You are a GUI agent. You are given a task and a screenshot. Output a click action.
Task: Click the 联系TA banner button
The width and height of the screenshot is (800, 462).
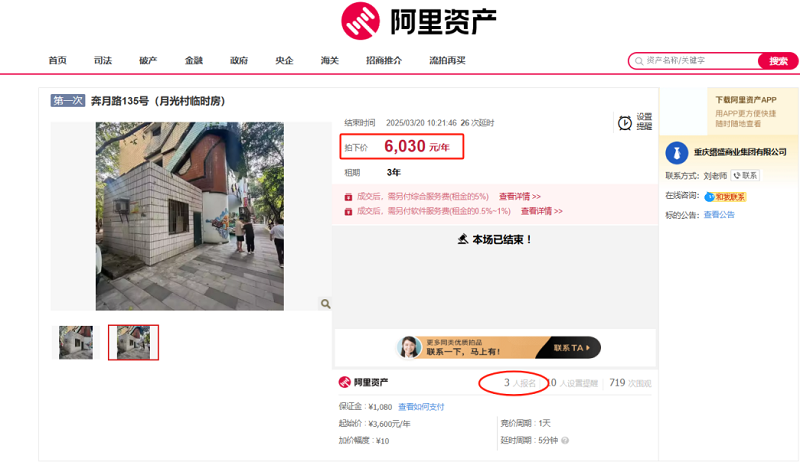[x=572, y=348]
